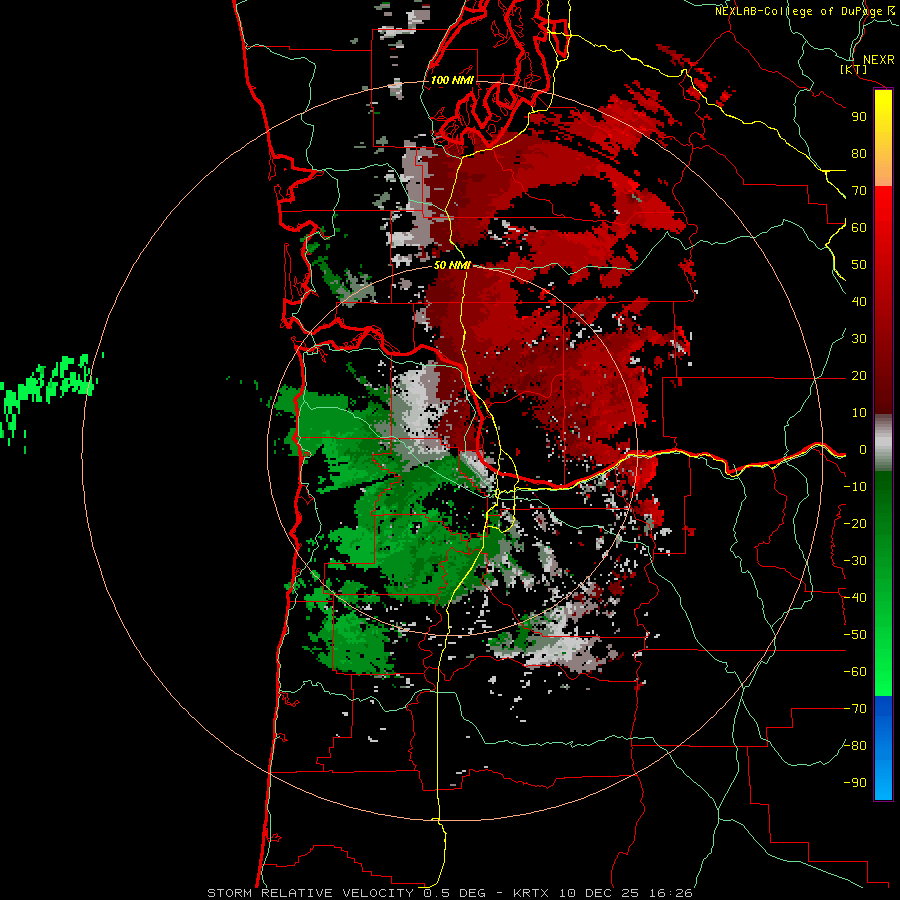Click the -10 value on the velocity scale
900x900 pixels.
(855, 487)
